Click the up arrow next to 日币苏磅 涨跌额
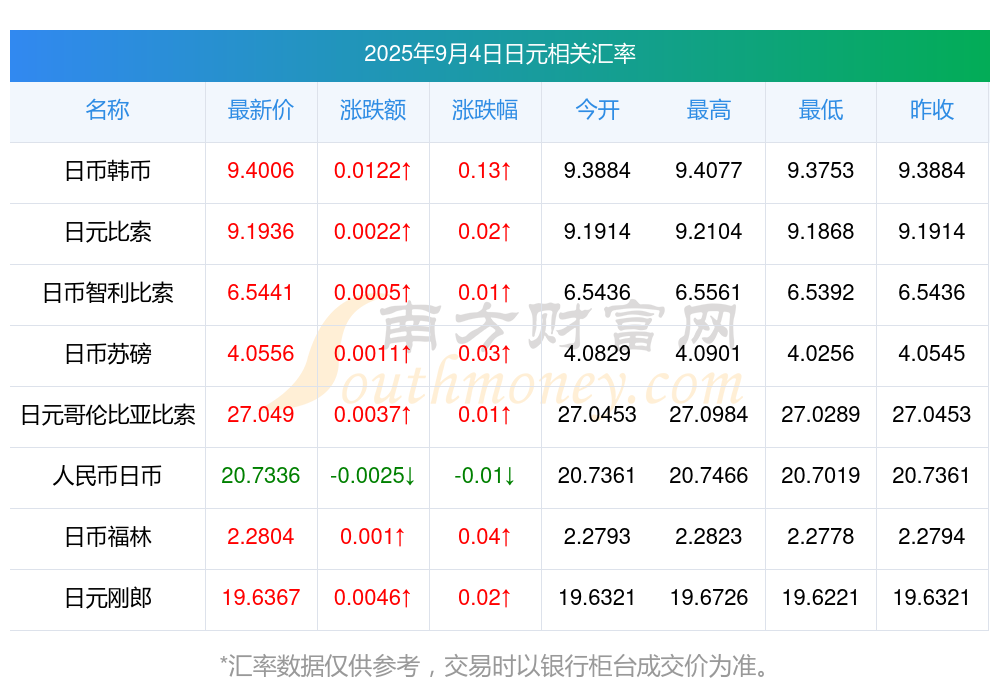 [404, 355]
